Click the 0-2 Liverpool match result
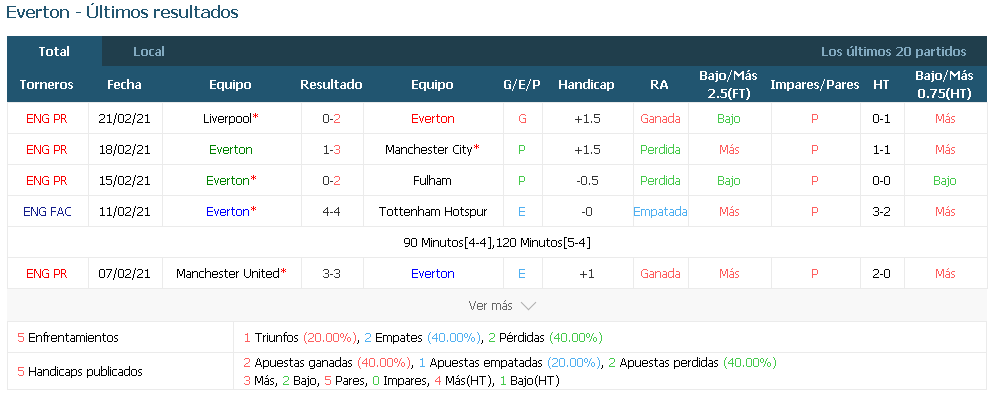The image size is (998, 398). [331, 118]
